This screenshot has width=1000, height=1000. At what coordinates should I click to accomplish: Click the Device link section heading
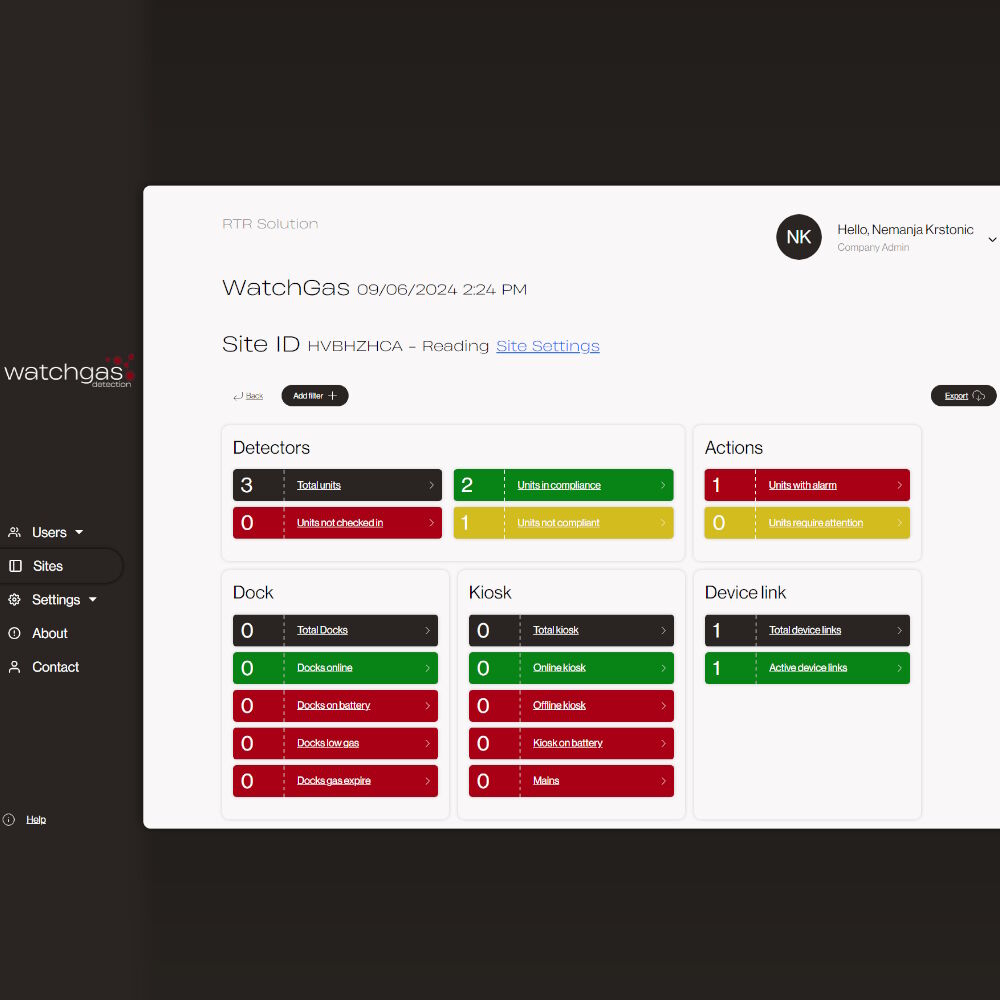pos(745,592)
